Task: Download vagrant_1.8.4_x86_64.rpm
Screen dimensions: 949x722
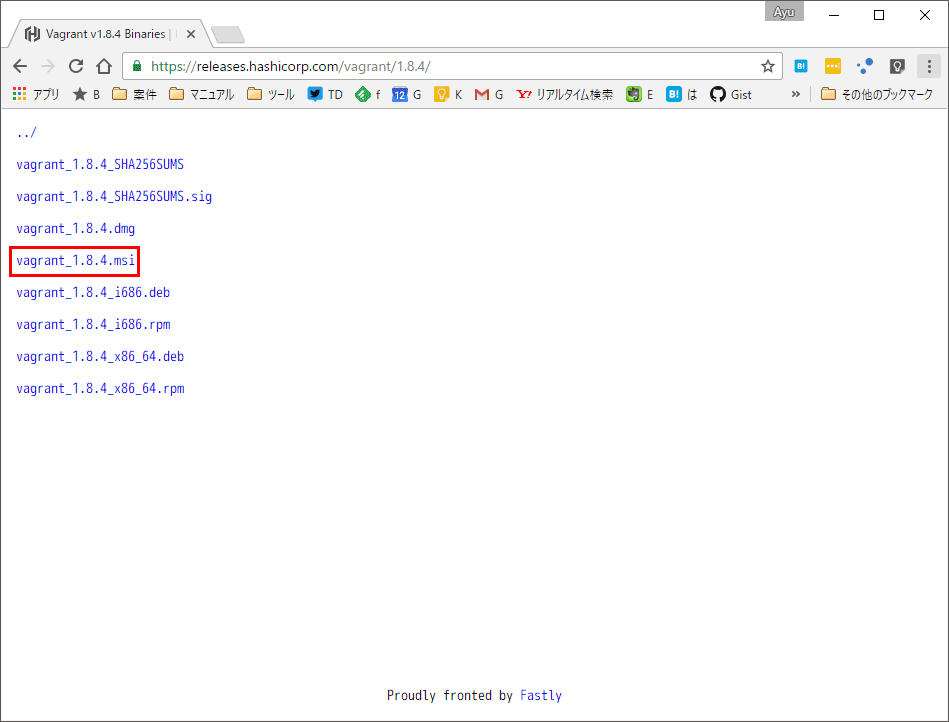Action: tap(100, 389)
